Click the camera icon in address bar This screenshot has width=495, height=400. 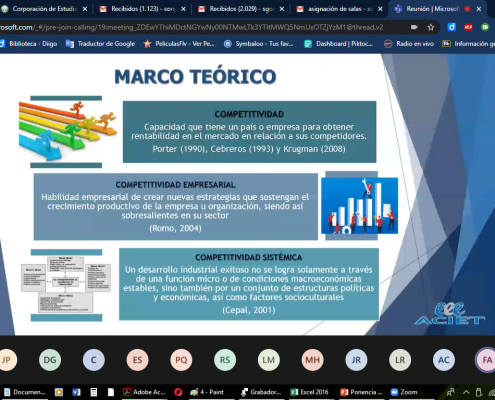coord(414,27)
